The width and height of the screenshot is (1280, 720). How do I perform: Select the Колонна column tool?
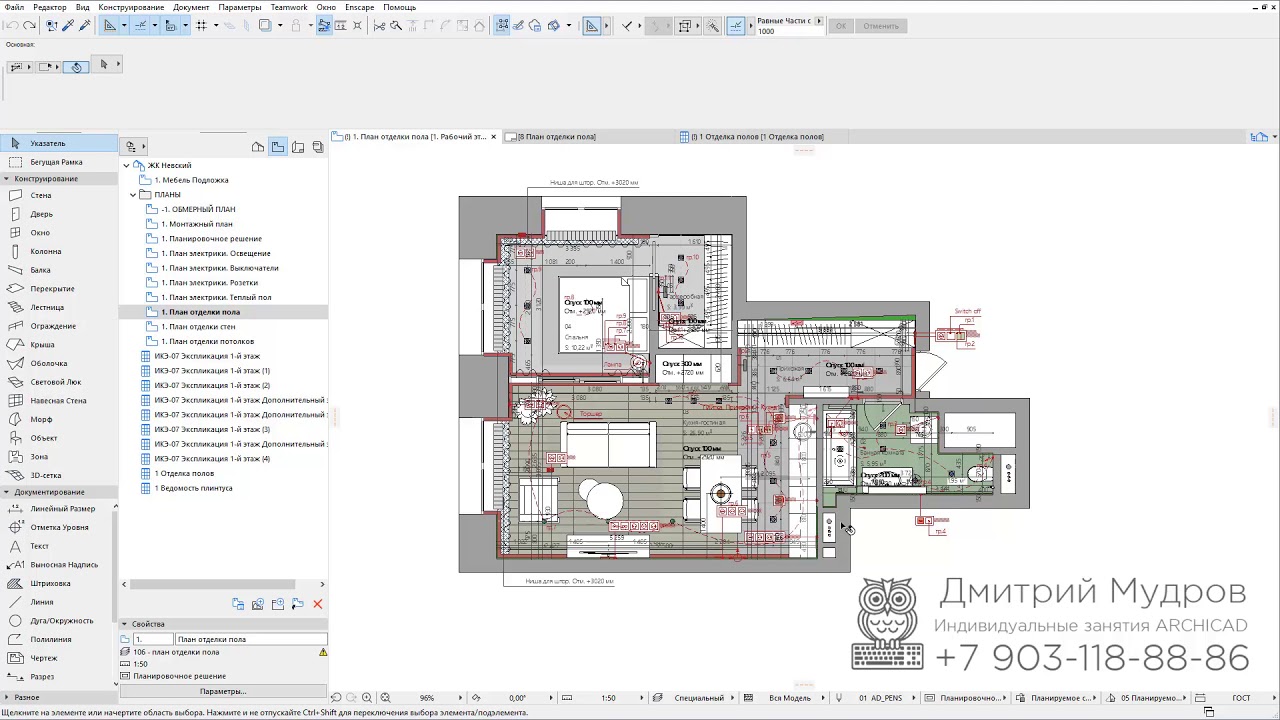(x=58, y=251)
